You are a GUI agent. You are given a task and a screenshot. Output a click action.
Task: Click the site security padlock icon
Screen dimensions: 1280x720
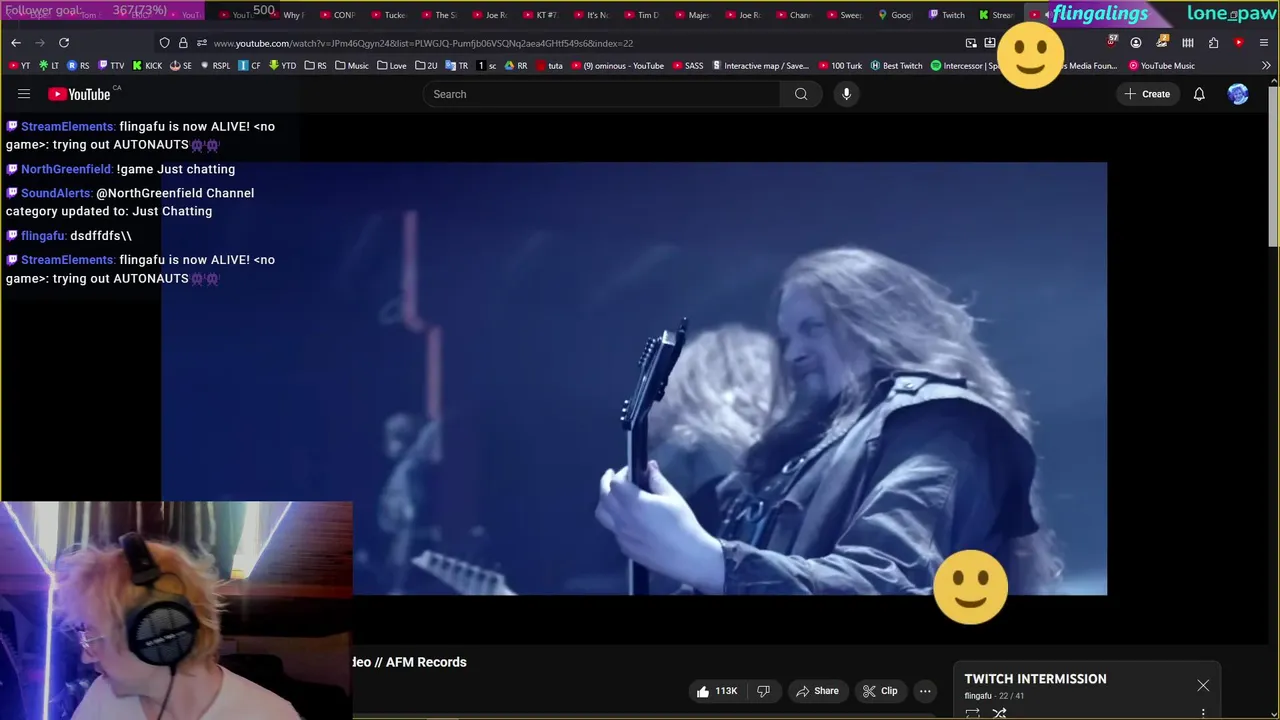[x=183, y=43]
